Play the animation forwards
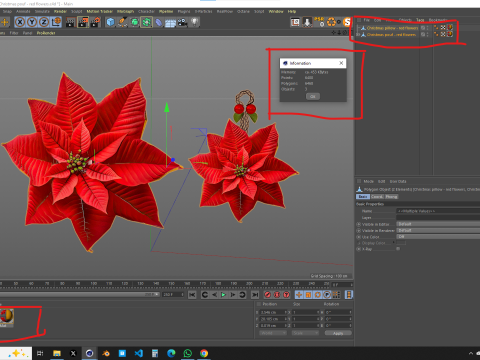 [x=223, y=295]
